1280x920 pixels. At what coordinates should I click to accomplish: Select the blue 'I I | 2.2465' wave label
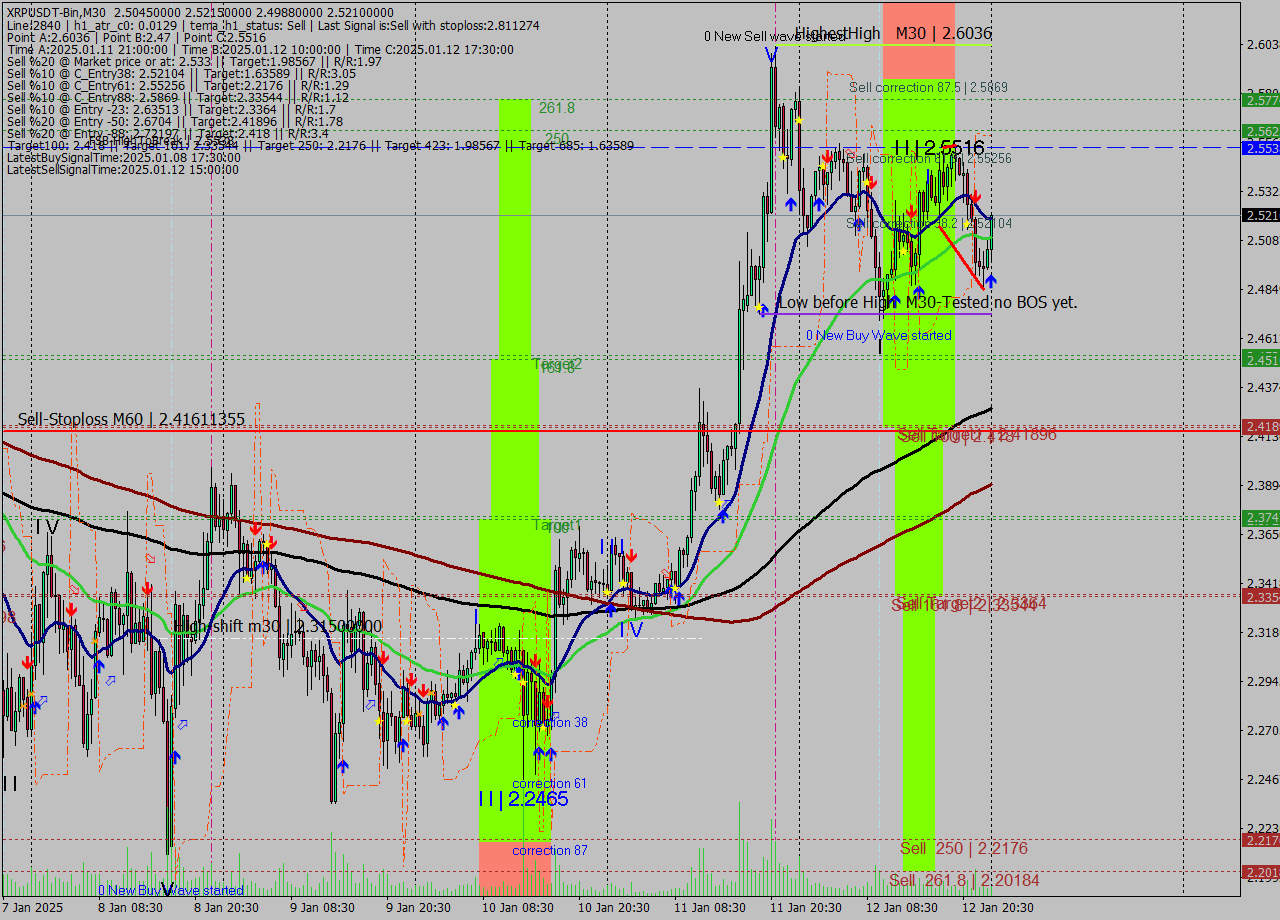(523, 799)
